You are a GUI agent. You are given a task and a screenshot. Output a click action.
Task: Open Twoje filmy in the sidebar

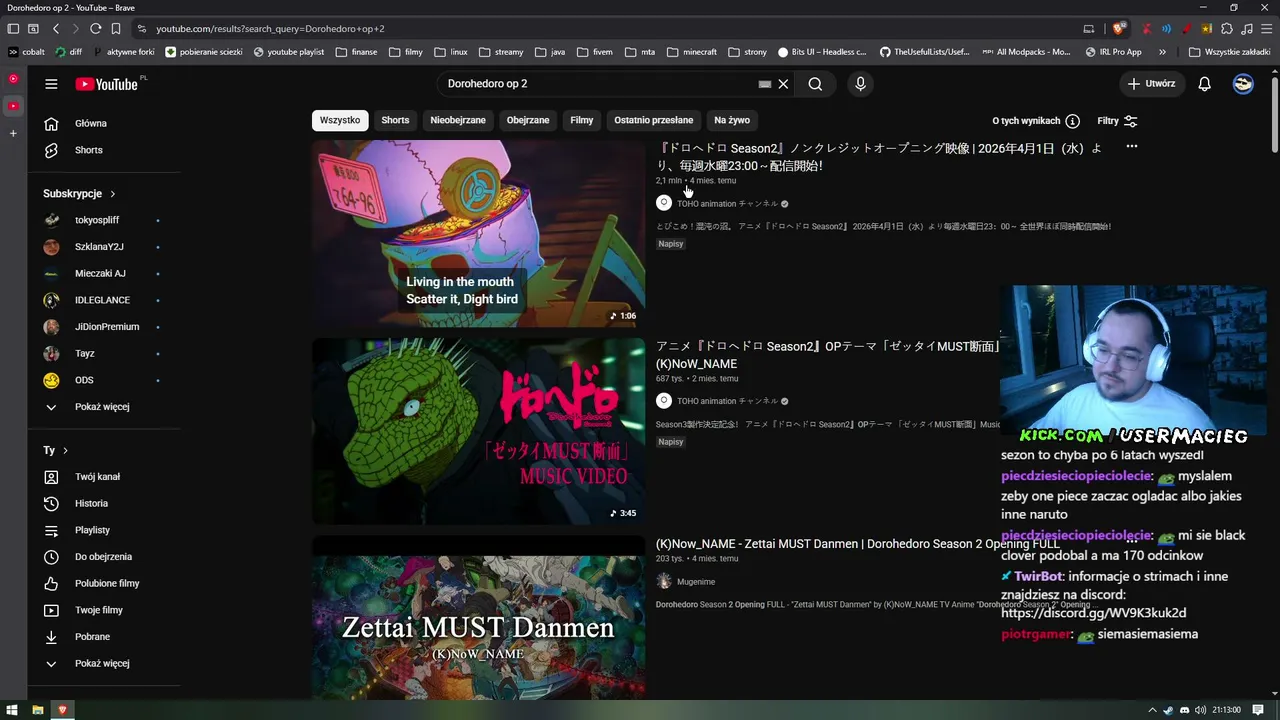104,610
